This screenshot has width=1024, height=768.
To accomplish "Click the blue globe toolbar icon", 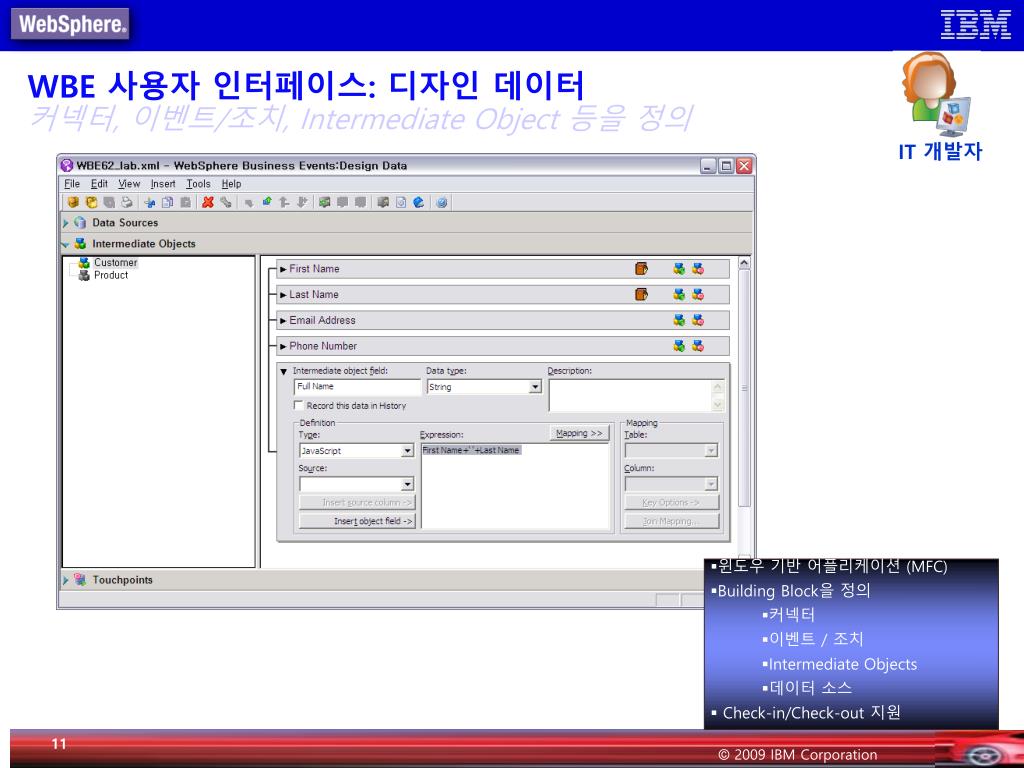I will (x=419, y=202).
